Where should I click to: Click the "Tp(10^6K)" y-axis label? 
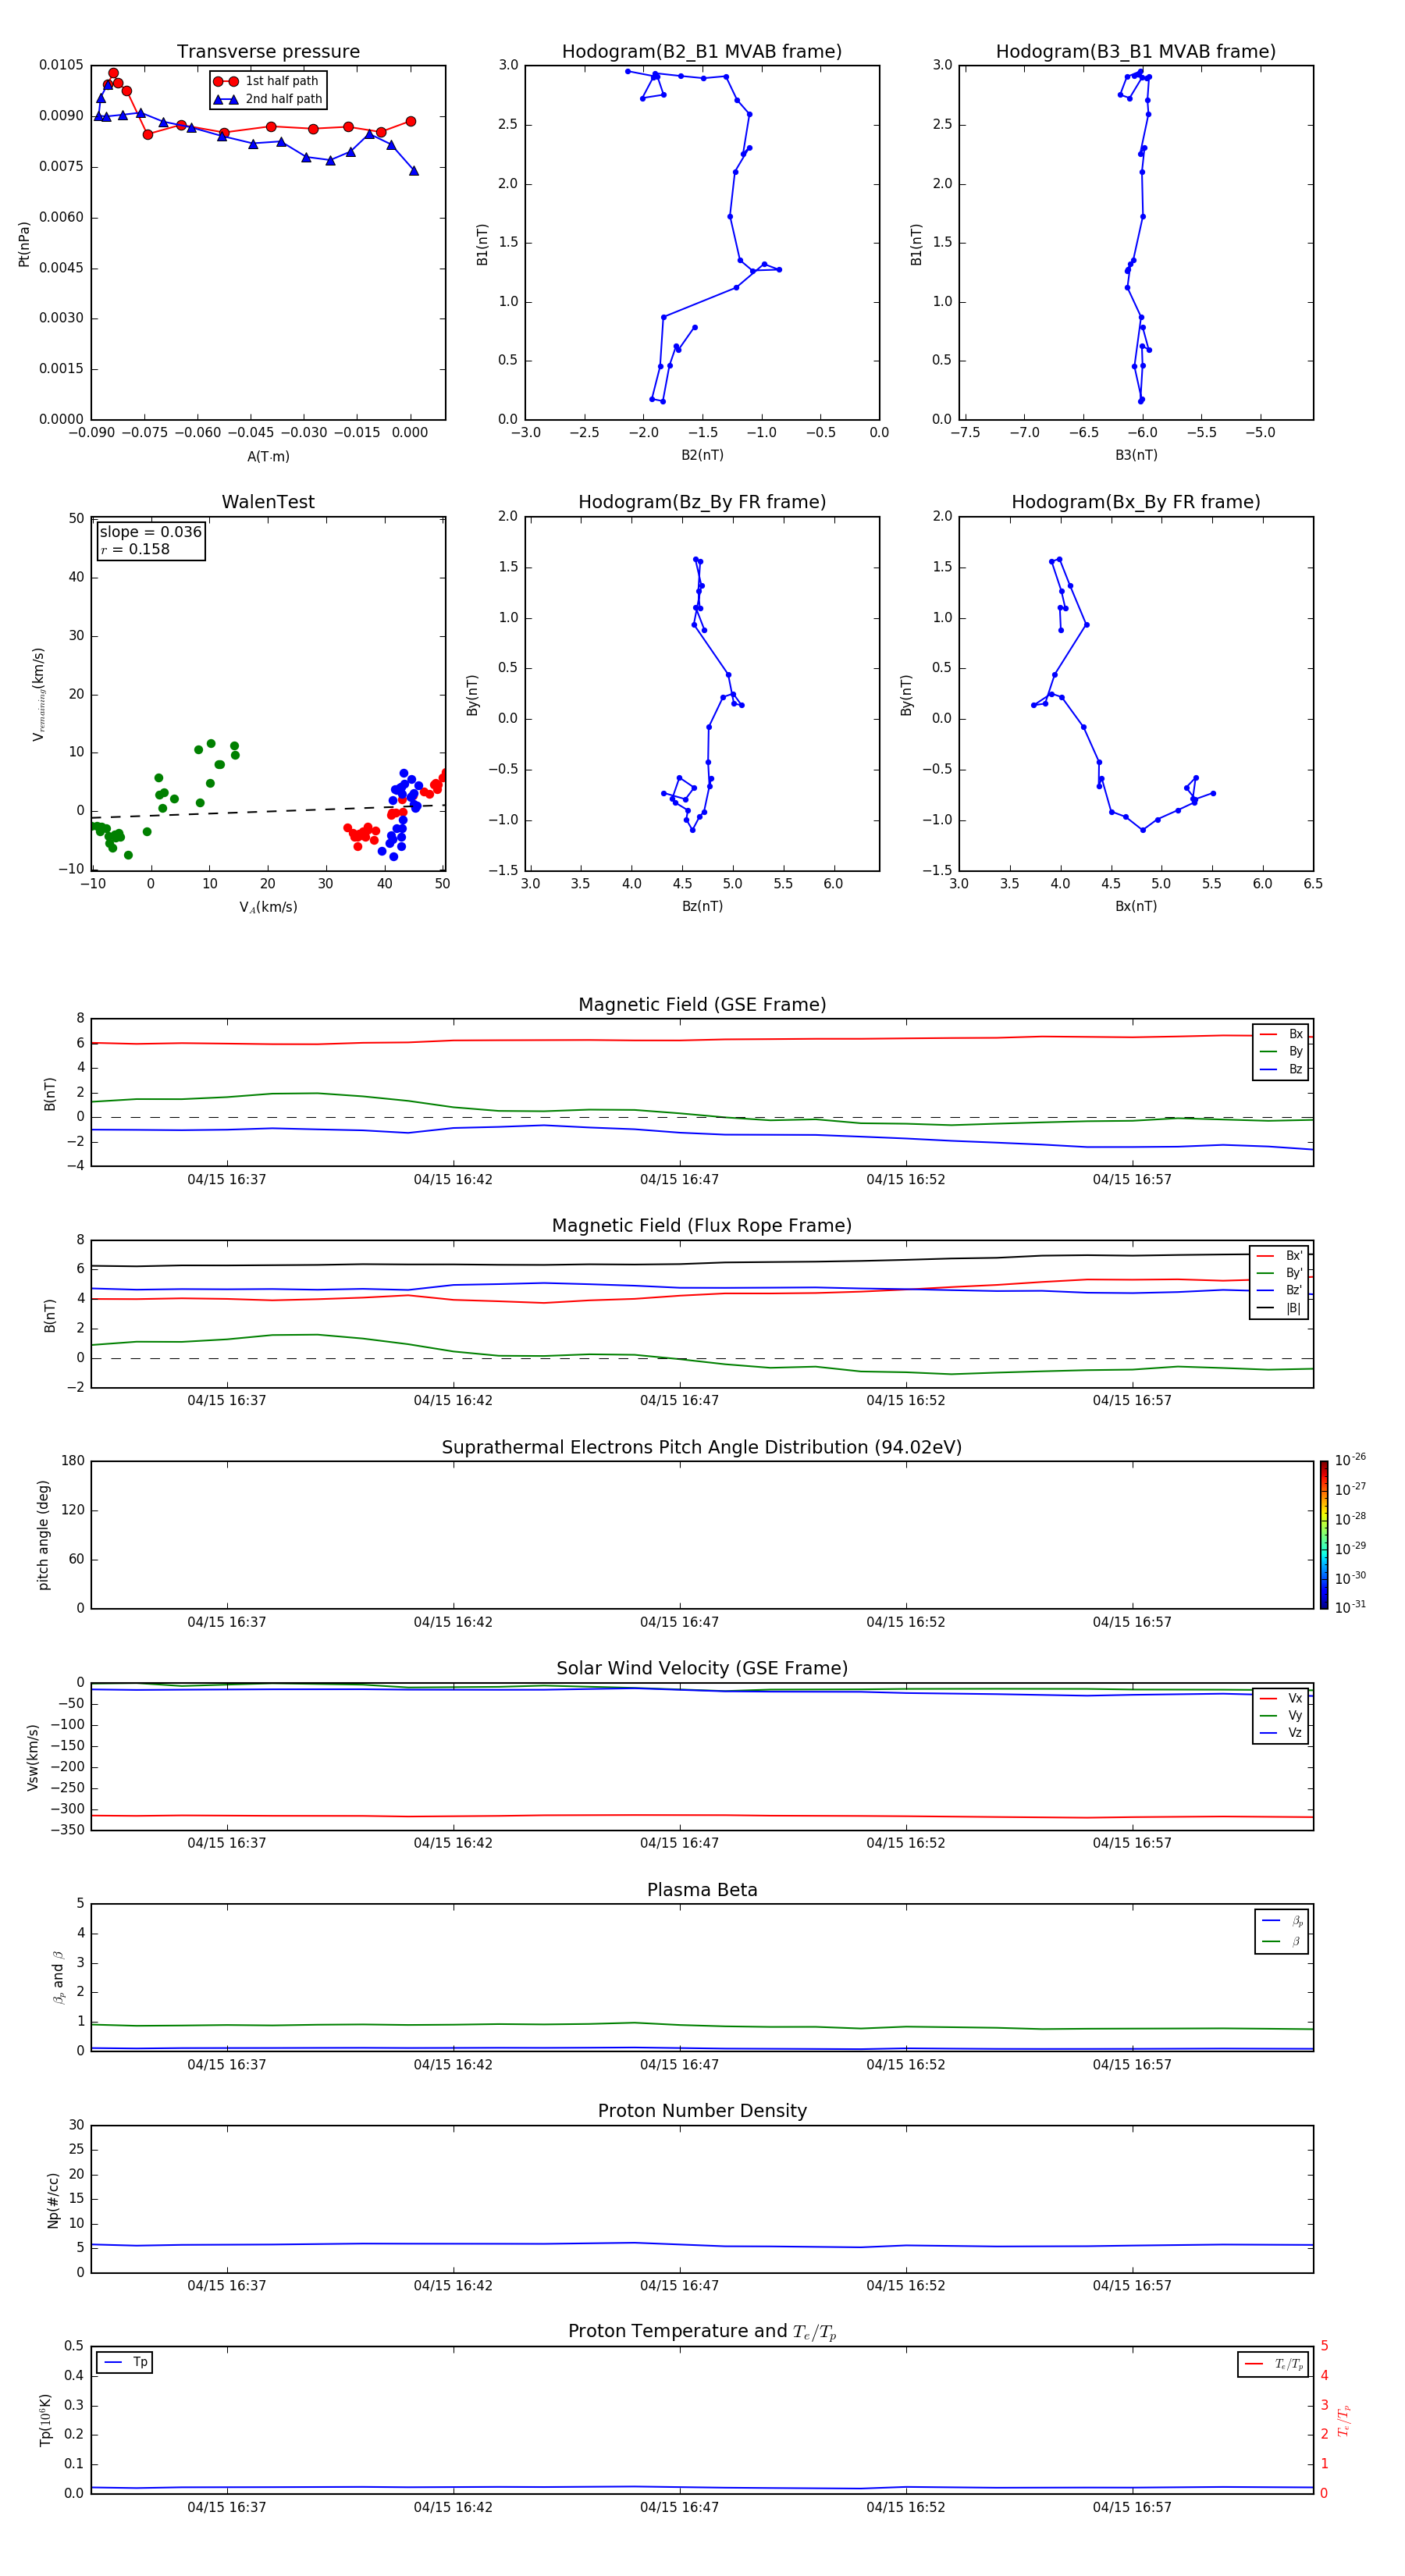(45, 2420)
